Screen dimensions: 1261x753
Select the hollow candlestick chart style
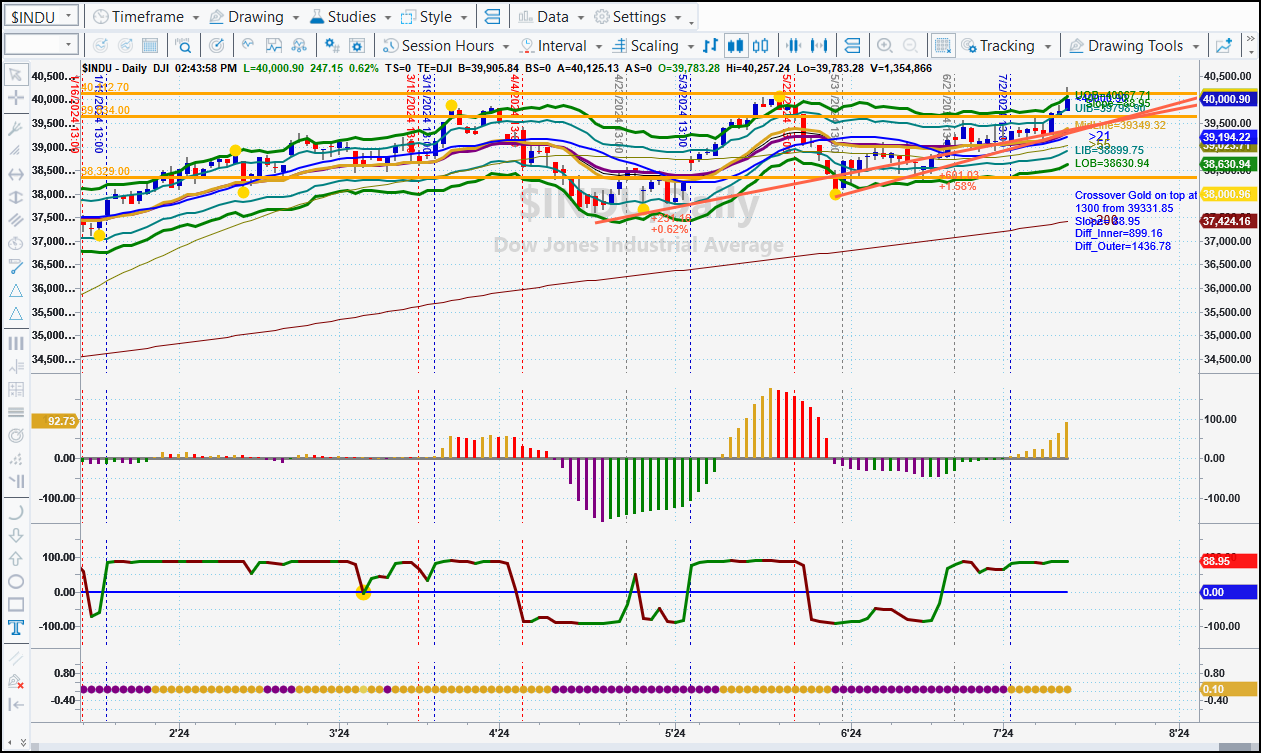(761, 45)
